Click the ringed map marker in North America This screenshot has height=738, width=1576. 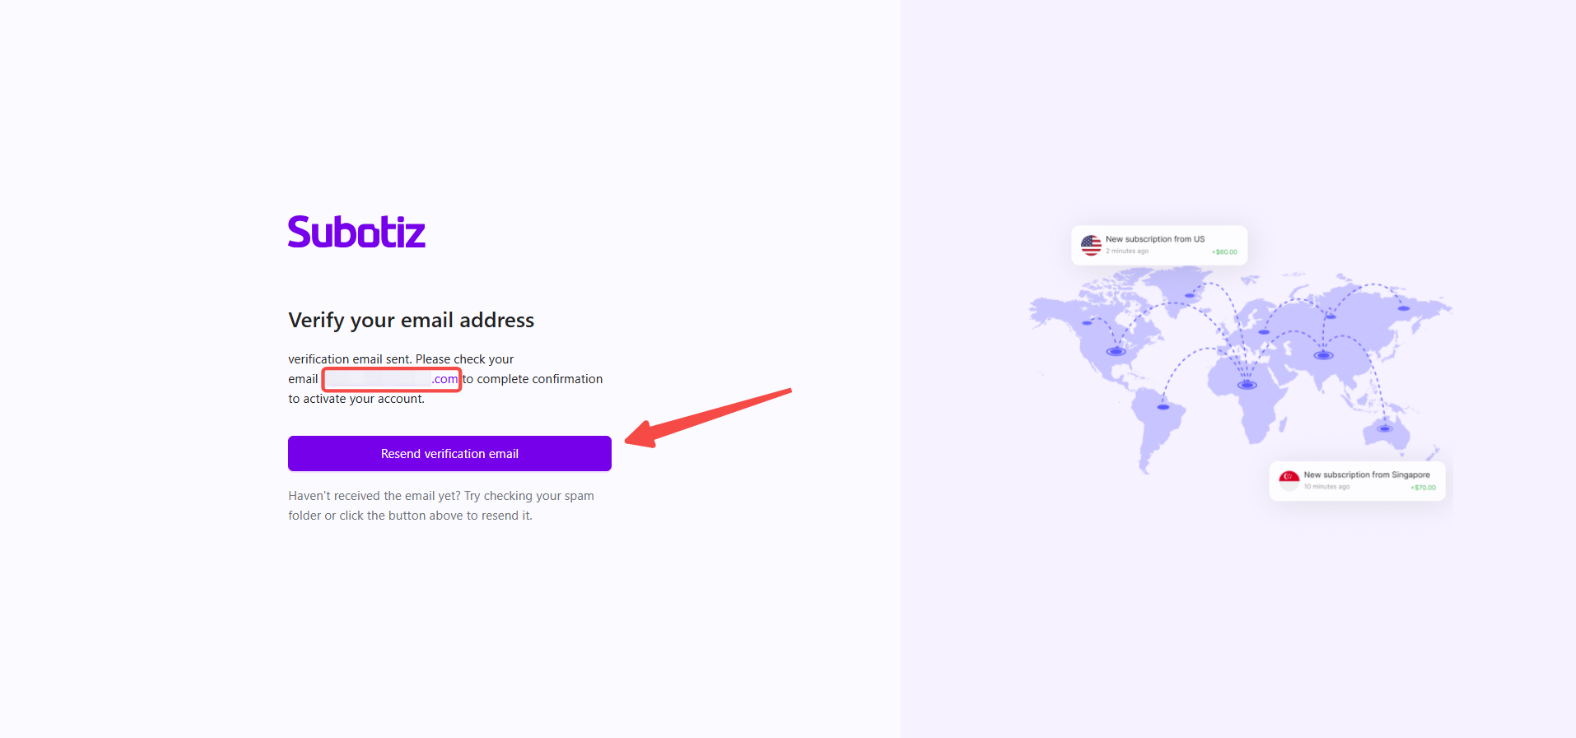[1116, 351]
